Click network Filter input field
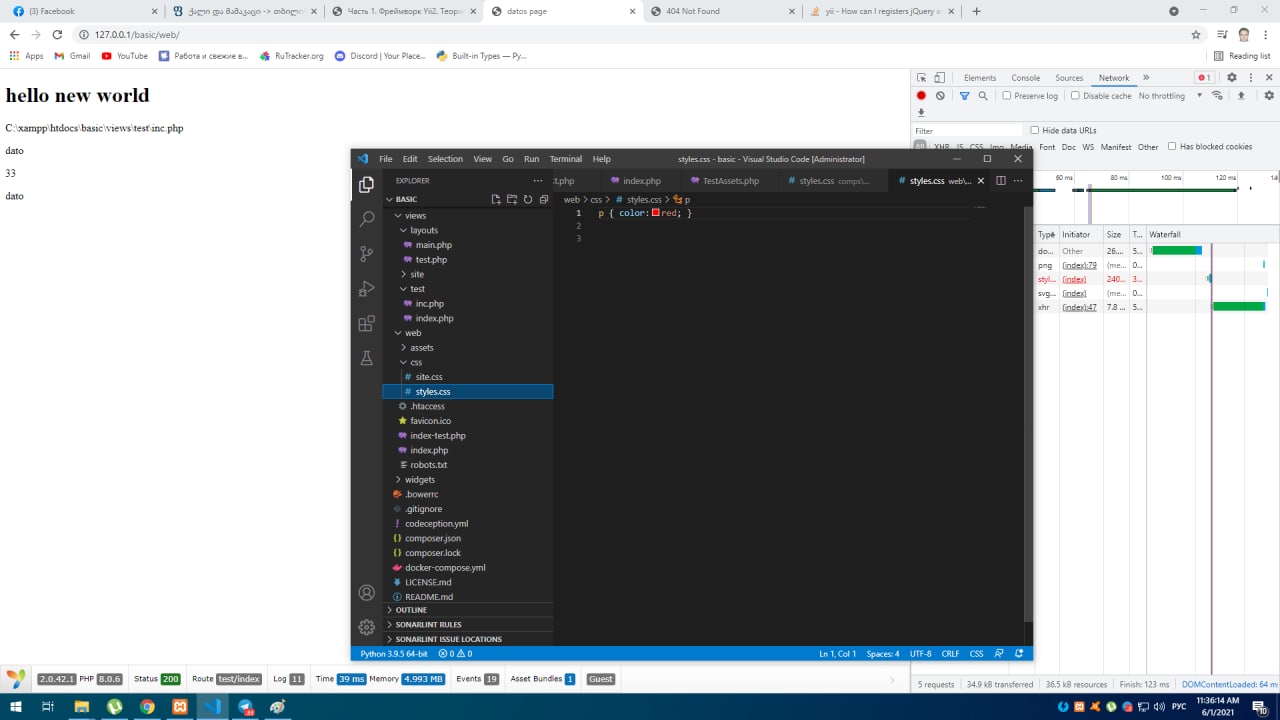This screenshot has width=1280, height=720. [968, 130]
